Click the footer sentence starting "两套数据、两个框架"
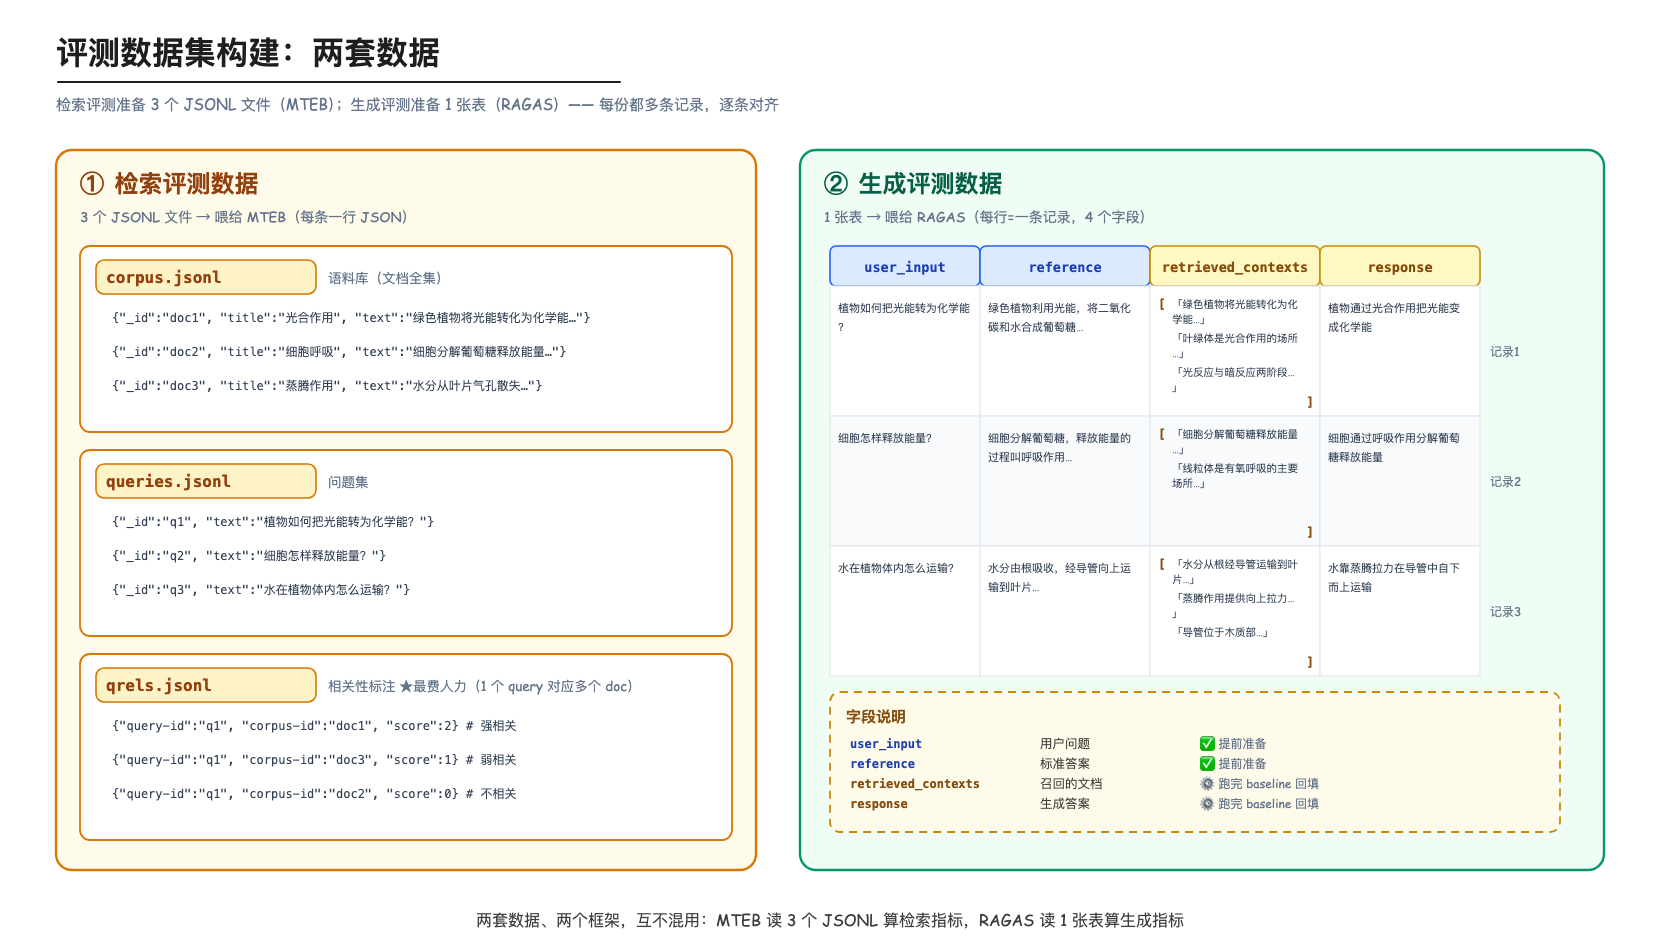Screen dimensions: 1660x950 pos(830,920)
